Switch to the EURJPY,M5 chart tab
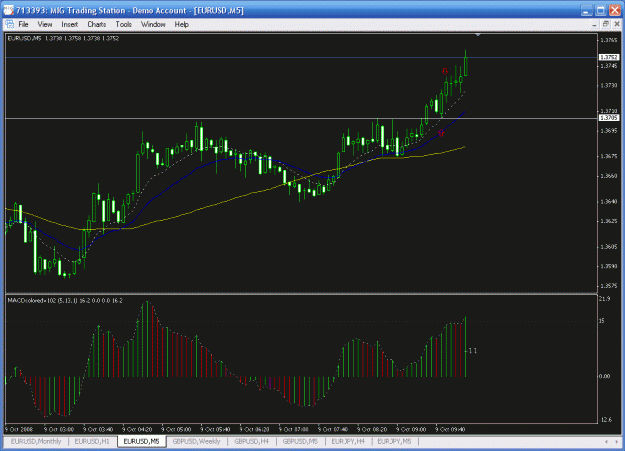The image size is (625, 451). coord(394,441)
